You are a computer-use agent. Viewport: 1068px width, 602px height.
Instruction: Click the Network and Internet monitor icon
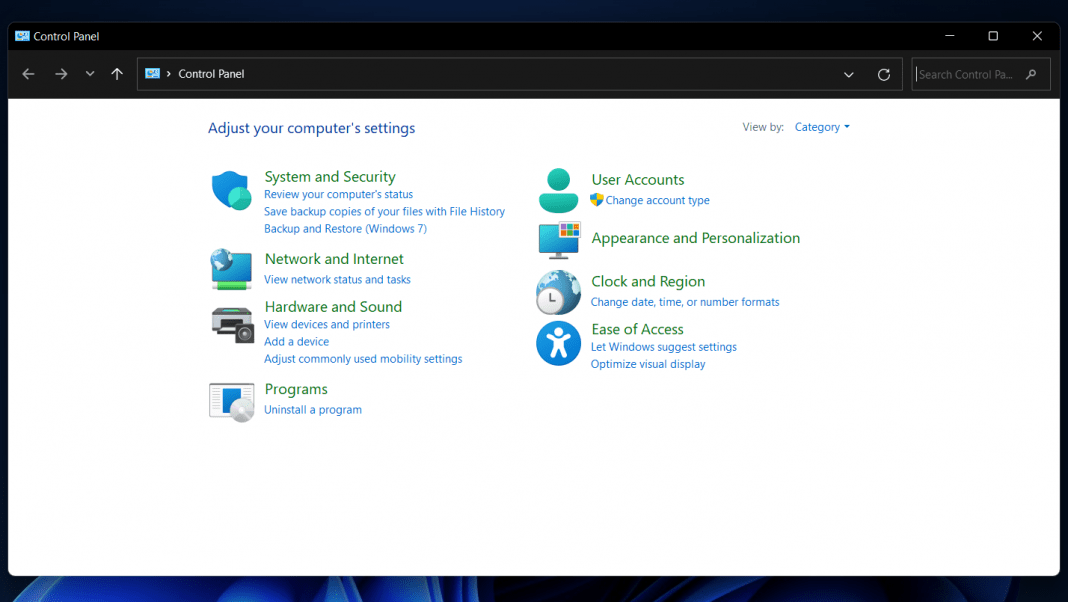point(231,269)
